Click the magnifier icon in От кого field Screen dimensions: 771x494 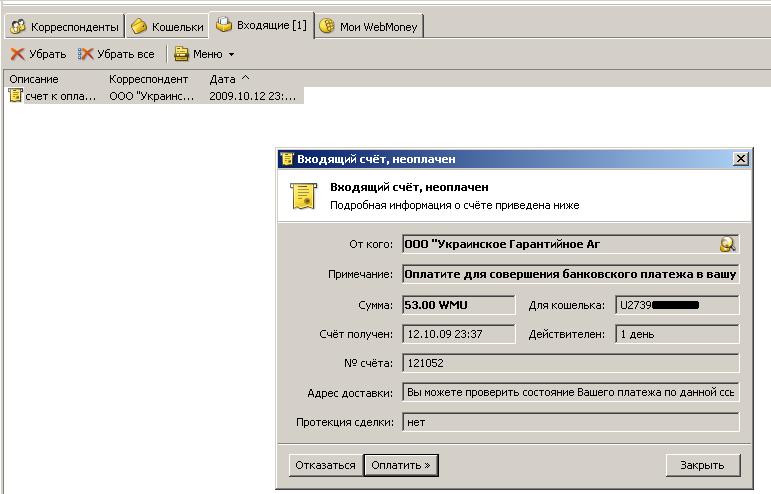(727, 244)
